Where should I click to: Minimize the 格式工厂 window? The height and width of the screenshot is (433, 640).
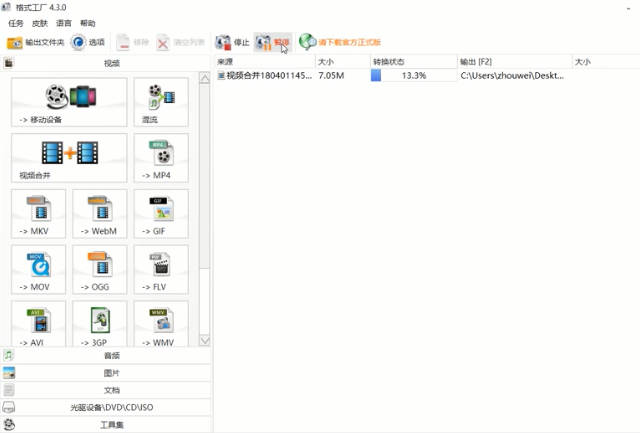coord(629,8)
